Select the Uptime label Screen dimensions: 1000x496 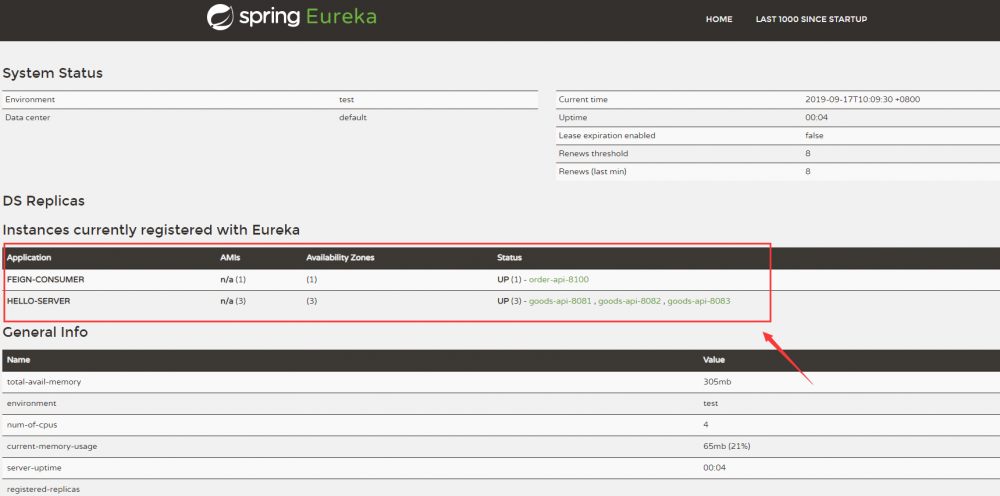point(573,118)
